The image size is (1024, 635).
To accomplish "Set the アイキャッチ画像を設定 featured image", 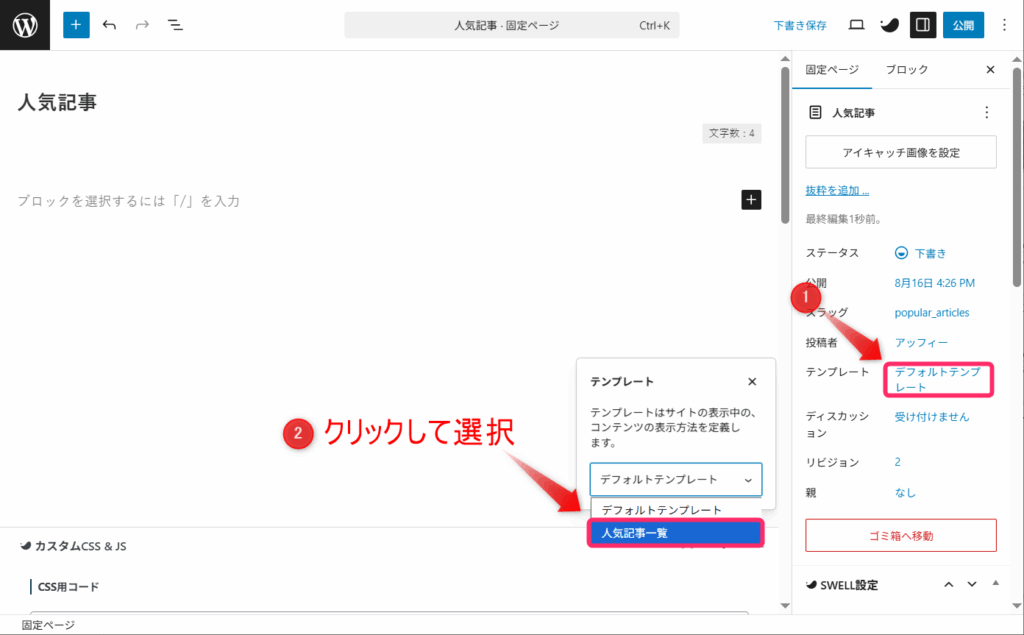I will tap(901, 152).
